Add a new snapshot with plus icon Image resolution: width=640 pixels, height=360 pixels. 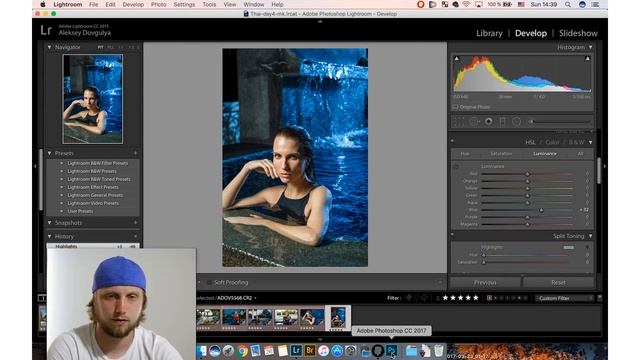point(136,223)
